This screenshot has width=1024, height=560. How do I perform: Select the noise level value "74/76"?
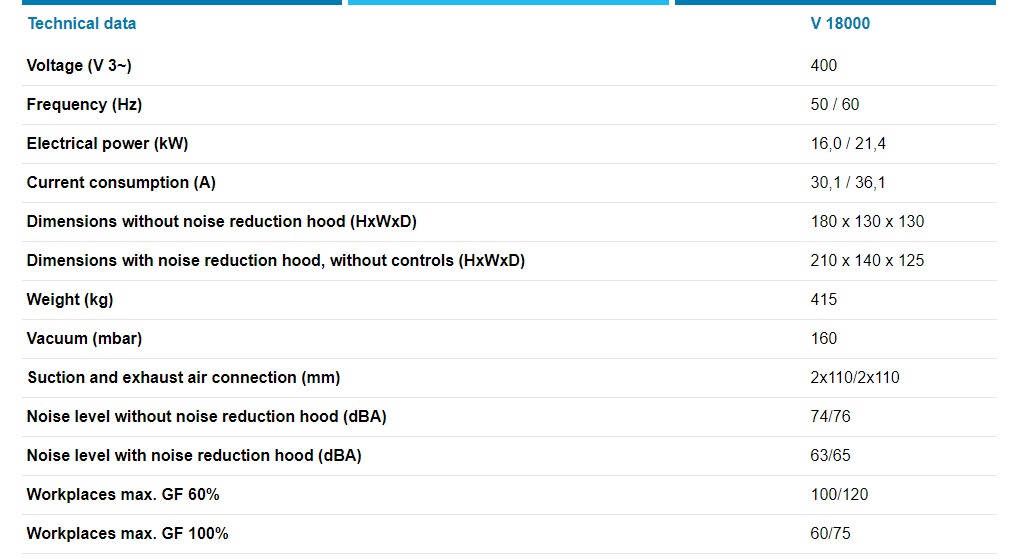click(831, 416)
